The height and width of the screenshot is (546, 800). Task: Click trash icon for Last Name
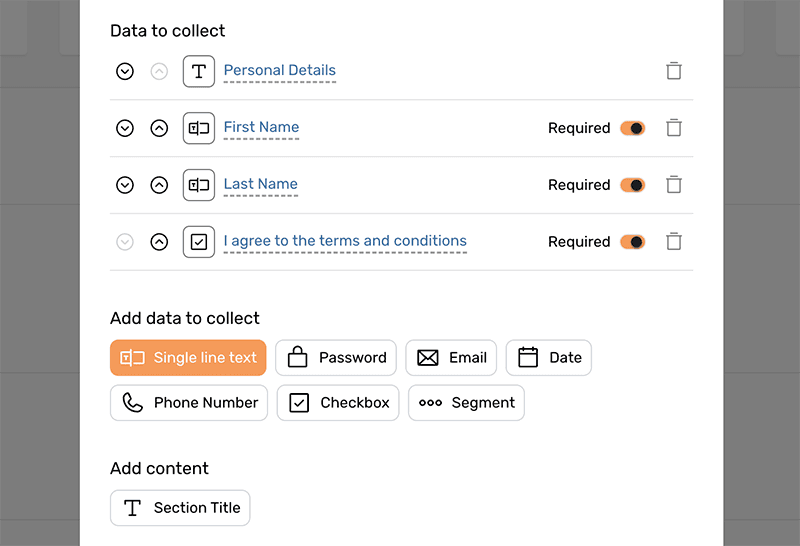coord(674,185)
